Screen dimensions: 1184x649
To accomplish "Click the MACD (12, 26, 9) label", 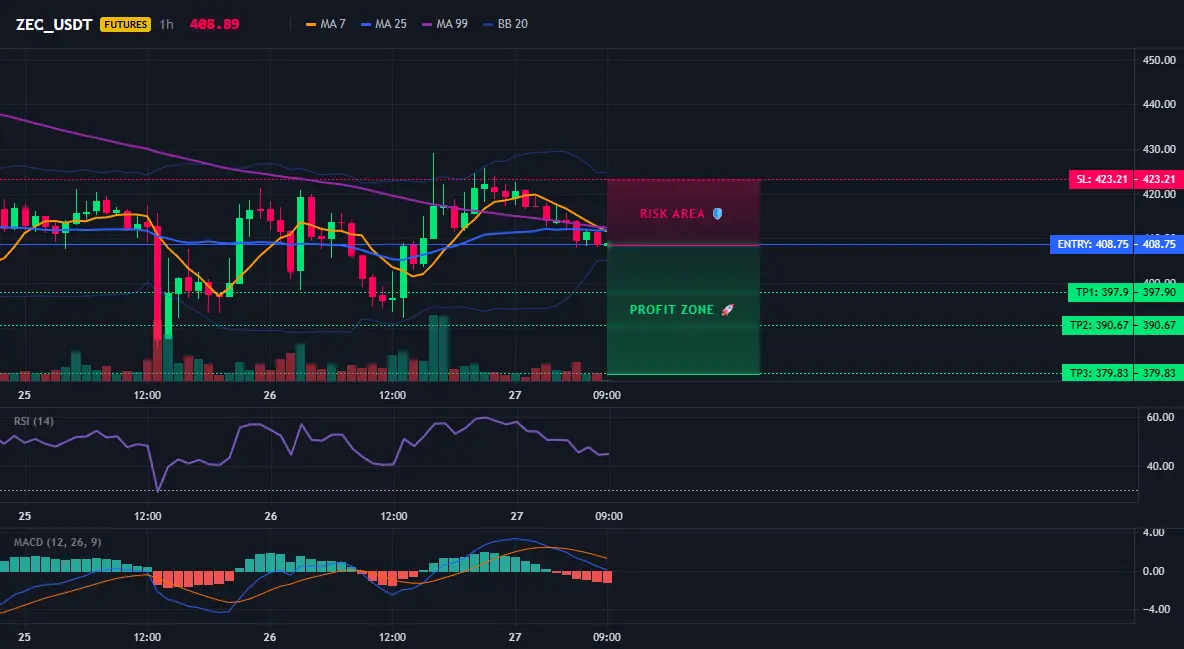I will pos(57,542).
